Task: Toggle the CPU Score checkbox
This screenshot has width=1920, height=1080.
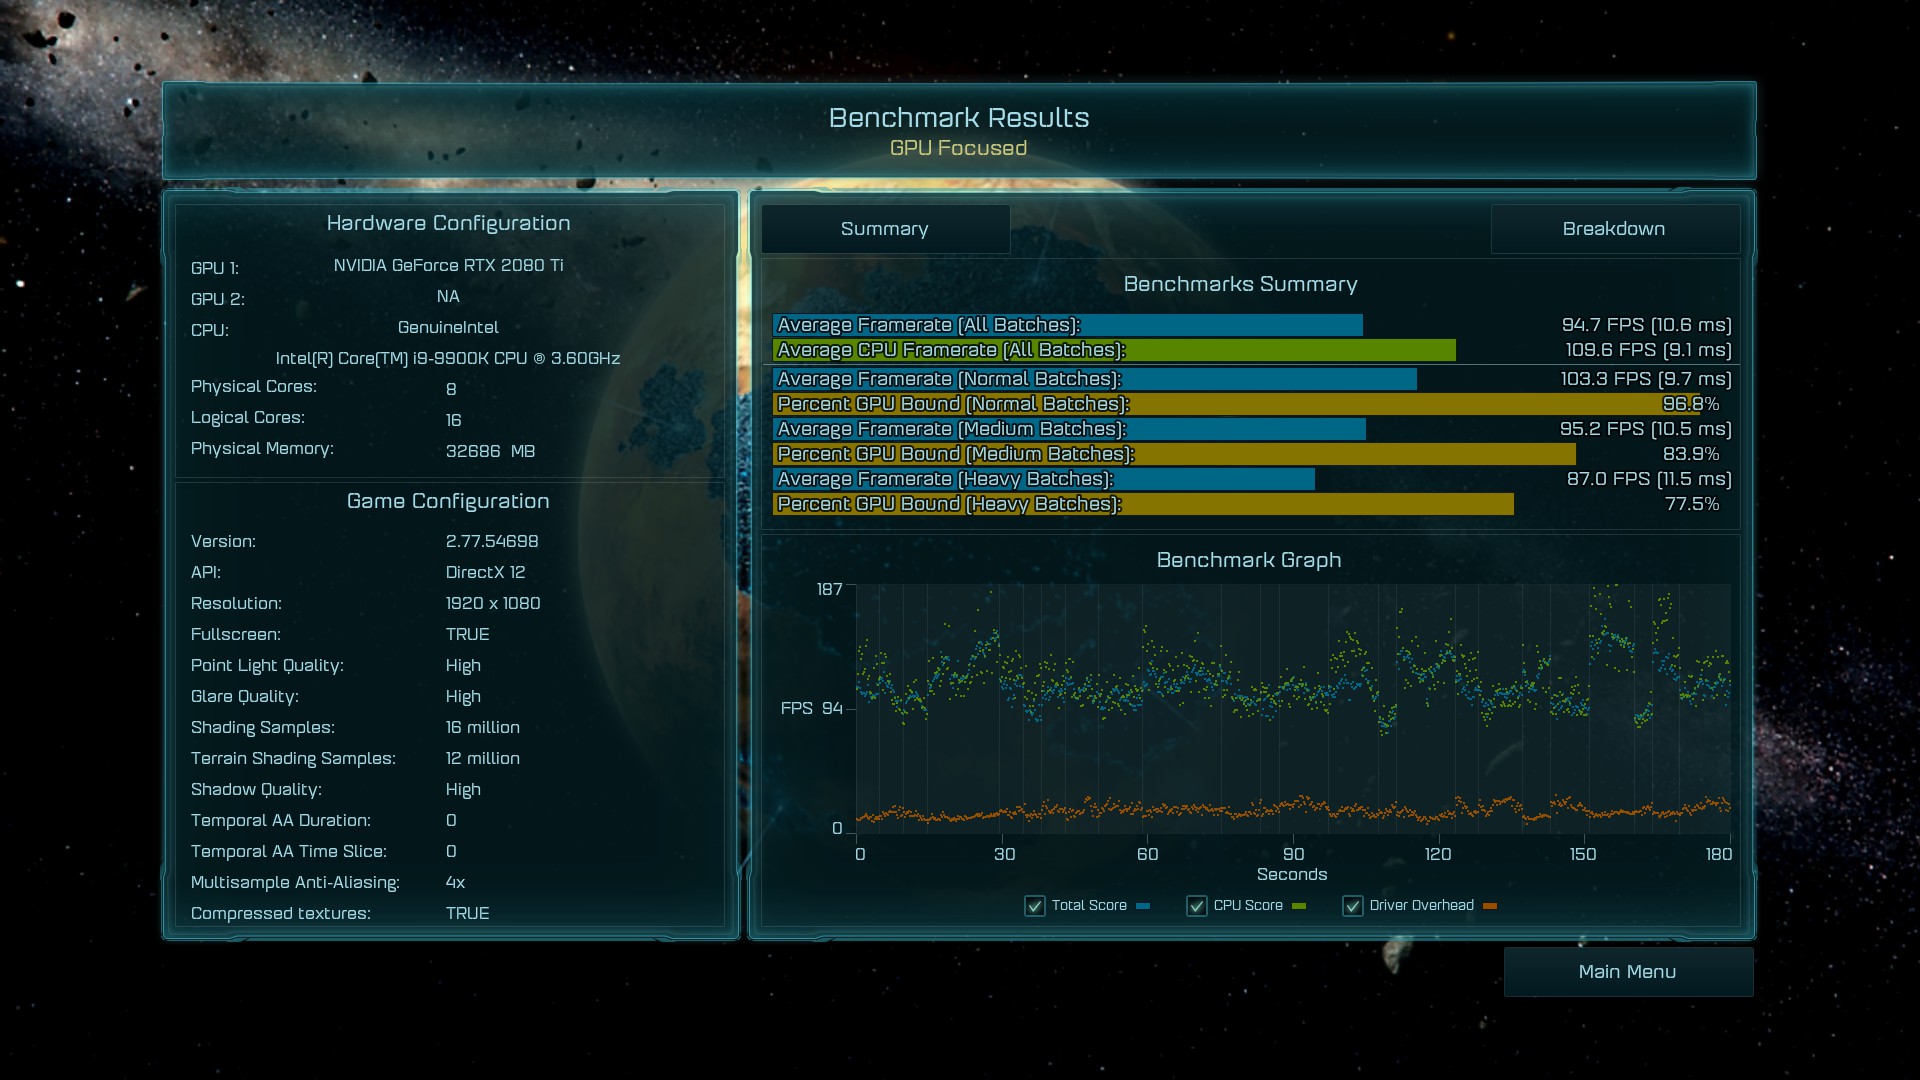Action: pyautogui.click(x=1197, y=906)
